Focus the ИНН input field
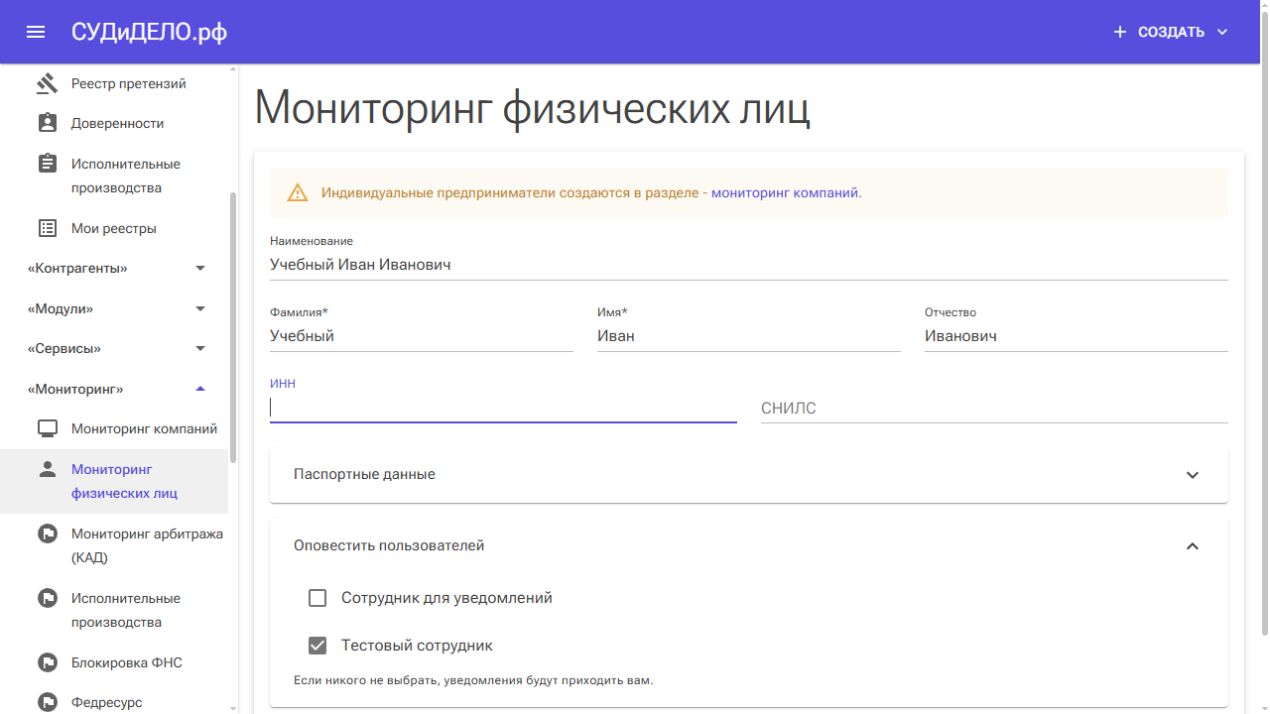This screenshot has width=1270, height=714. (503, 408)
